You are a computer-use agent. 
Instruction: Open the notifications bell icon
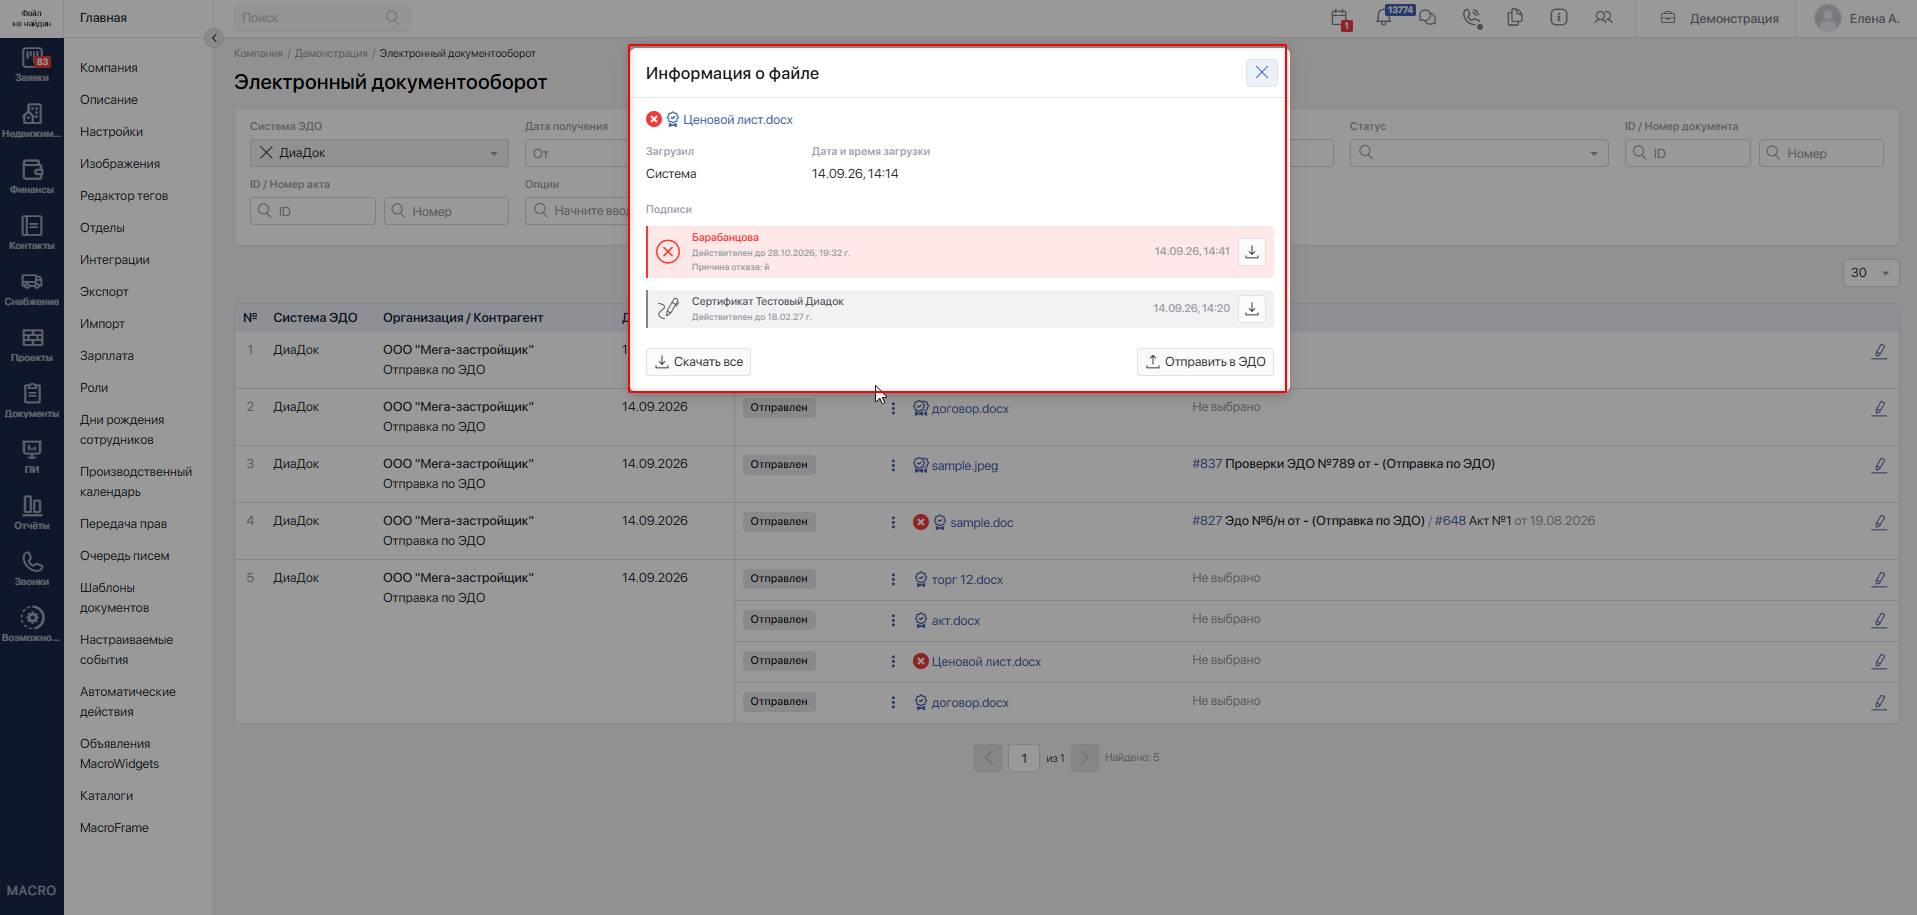(1383, 18)
